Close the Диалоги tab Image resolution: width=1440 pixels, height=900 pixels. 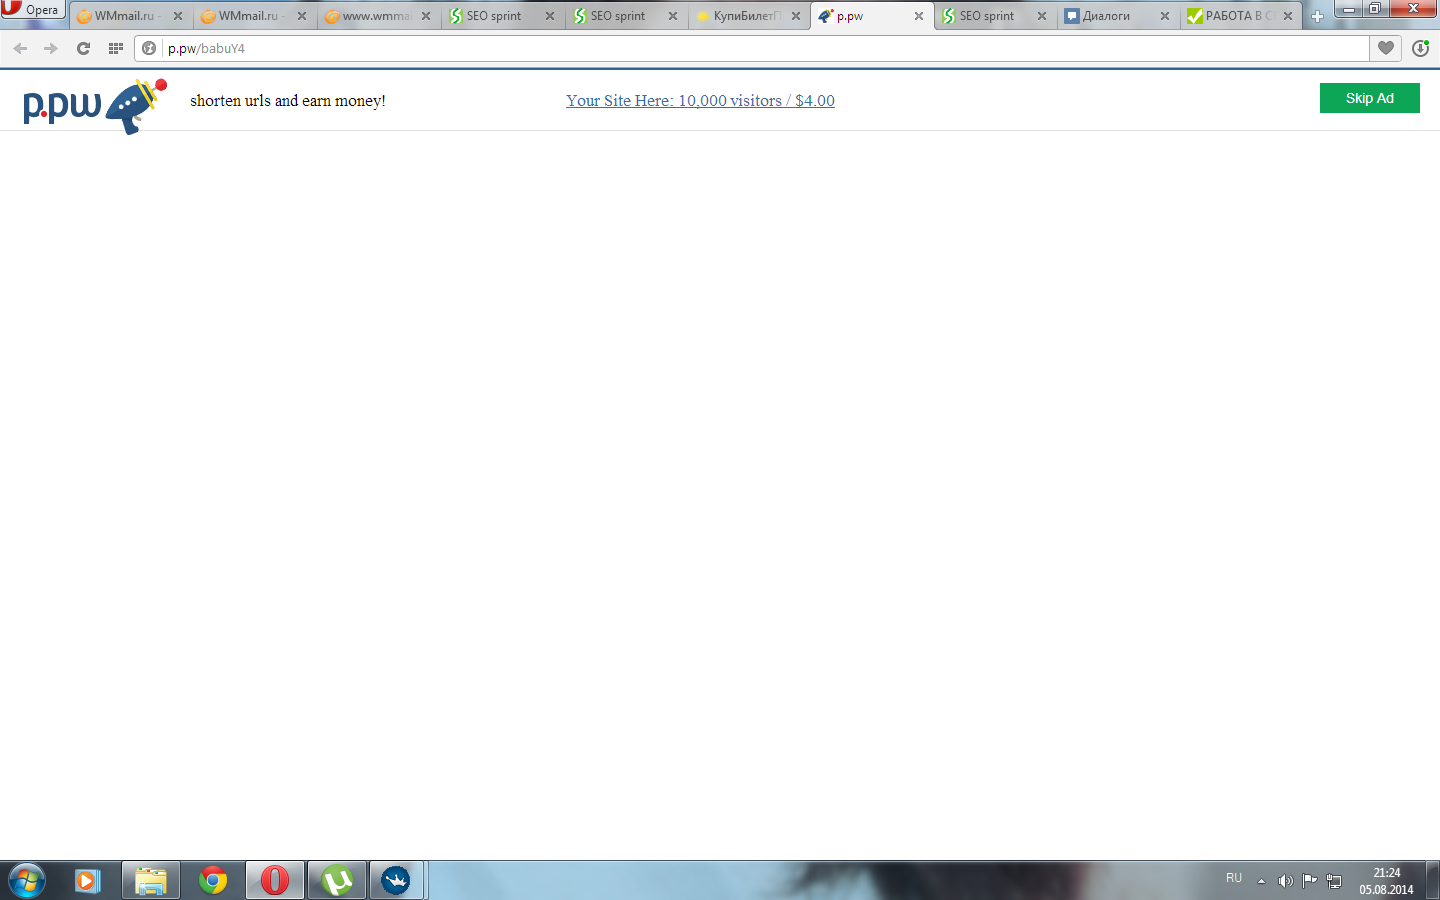(x=1165, y=16)
